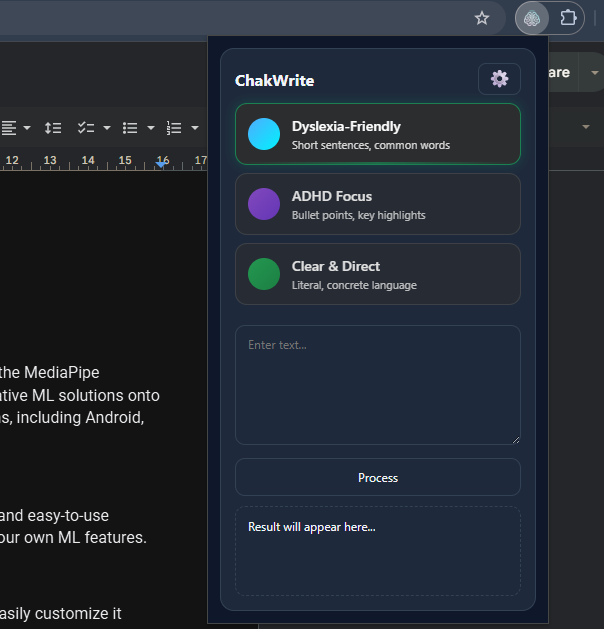
Task: Click the document text 'the MediaPipe'
Action: 50,373
